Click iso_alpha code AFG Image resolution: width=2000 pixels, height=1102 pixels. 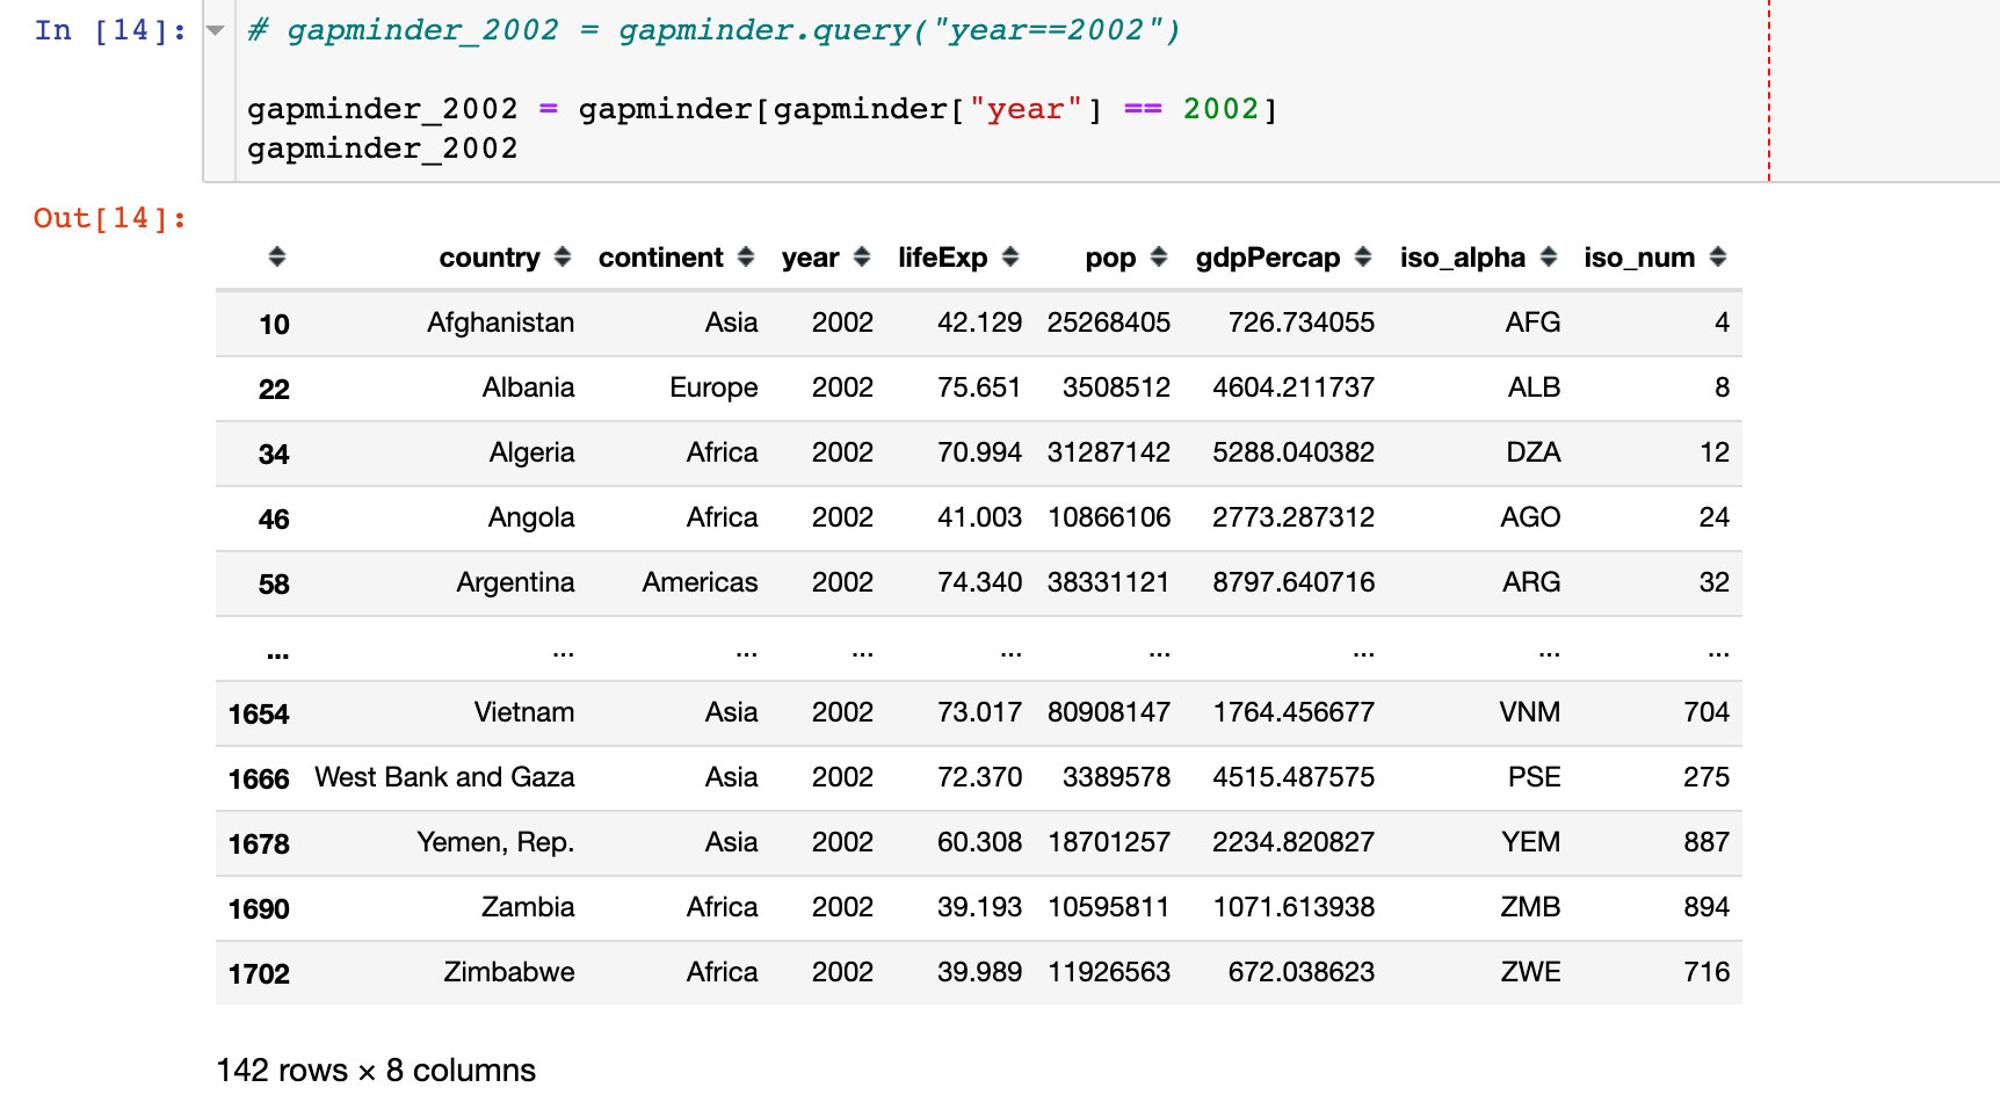pyautogui.click(x=1533, y=322)
